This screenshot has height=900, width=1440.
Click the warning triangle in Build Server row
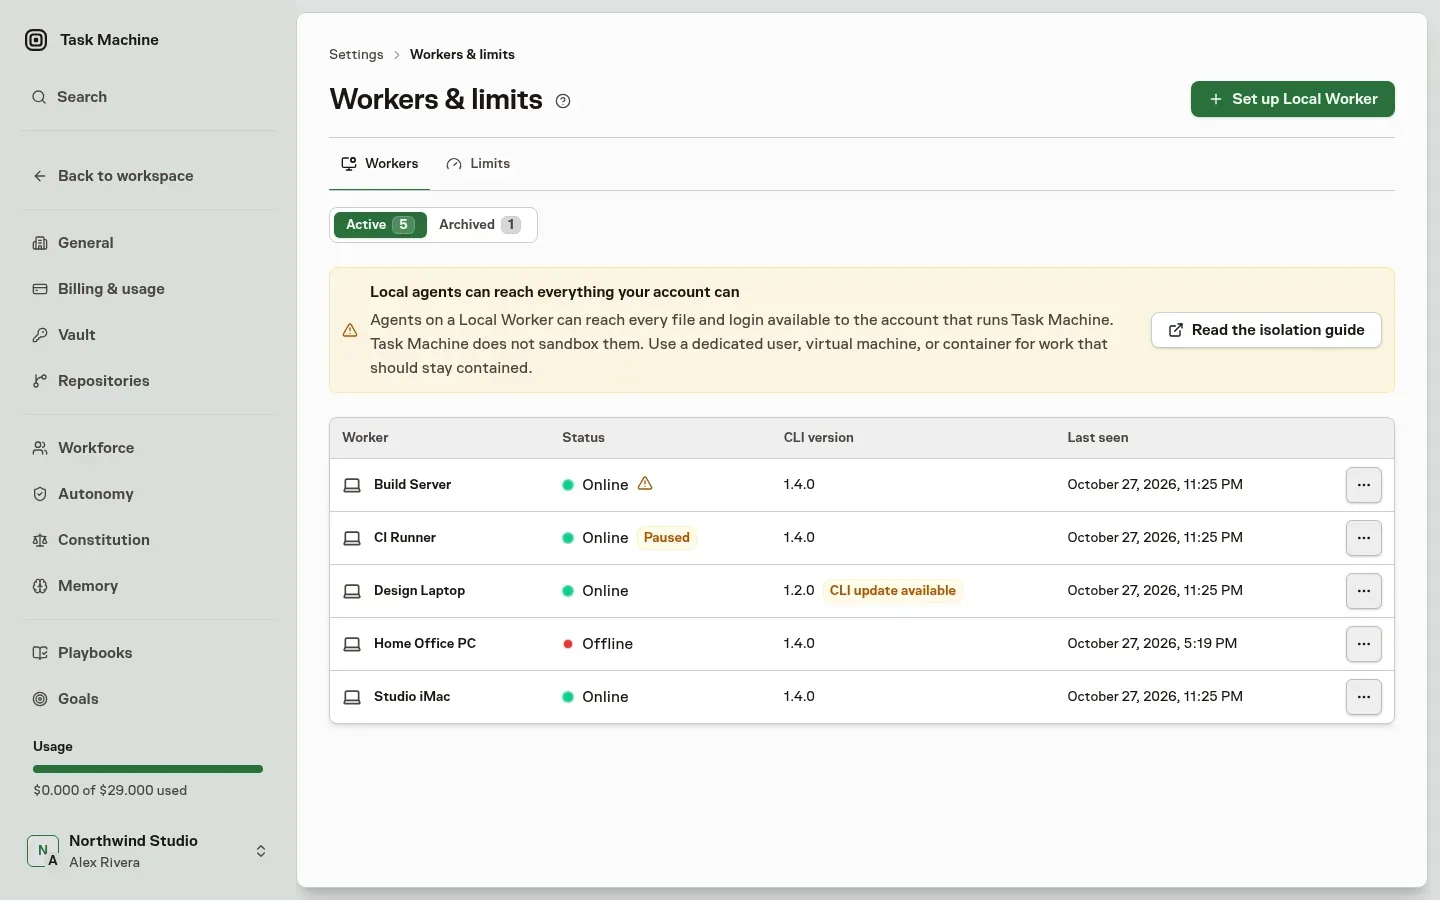tap(645, 484)
